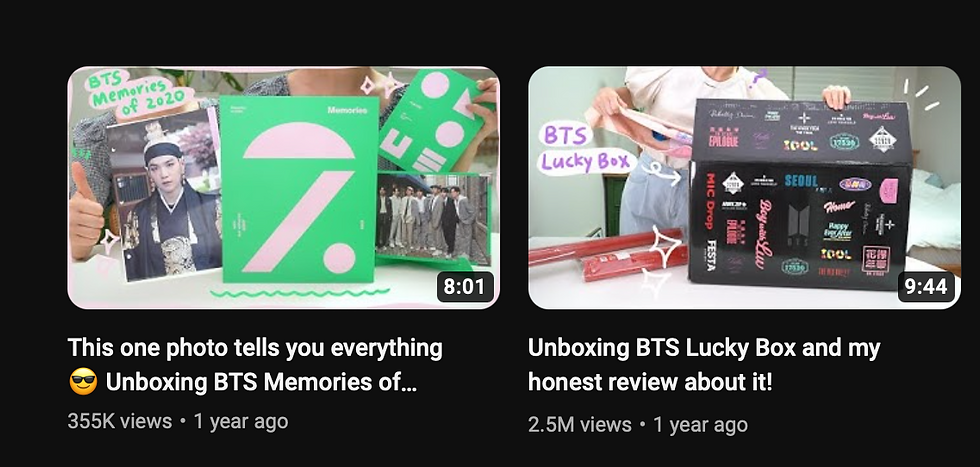The image size is (980, 467).
Task: Click the '2.5M views' metadata text
Action: point(580,425)
